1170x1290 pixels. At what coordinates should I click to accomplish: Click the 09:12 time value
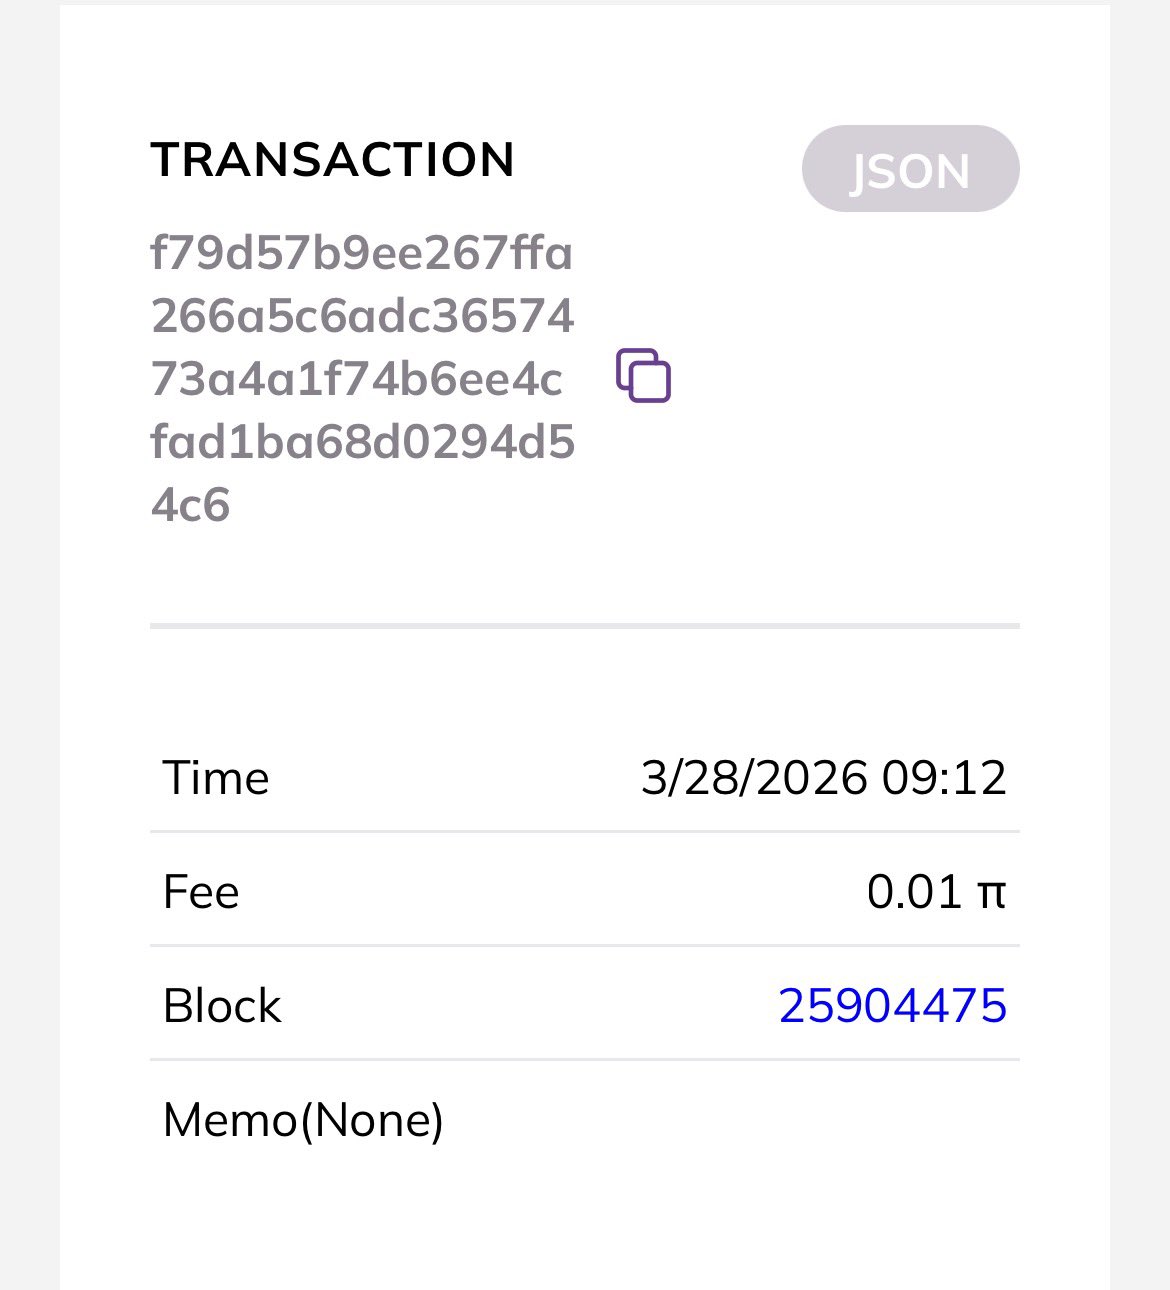(x=944, y=778)
